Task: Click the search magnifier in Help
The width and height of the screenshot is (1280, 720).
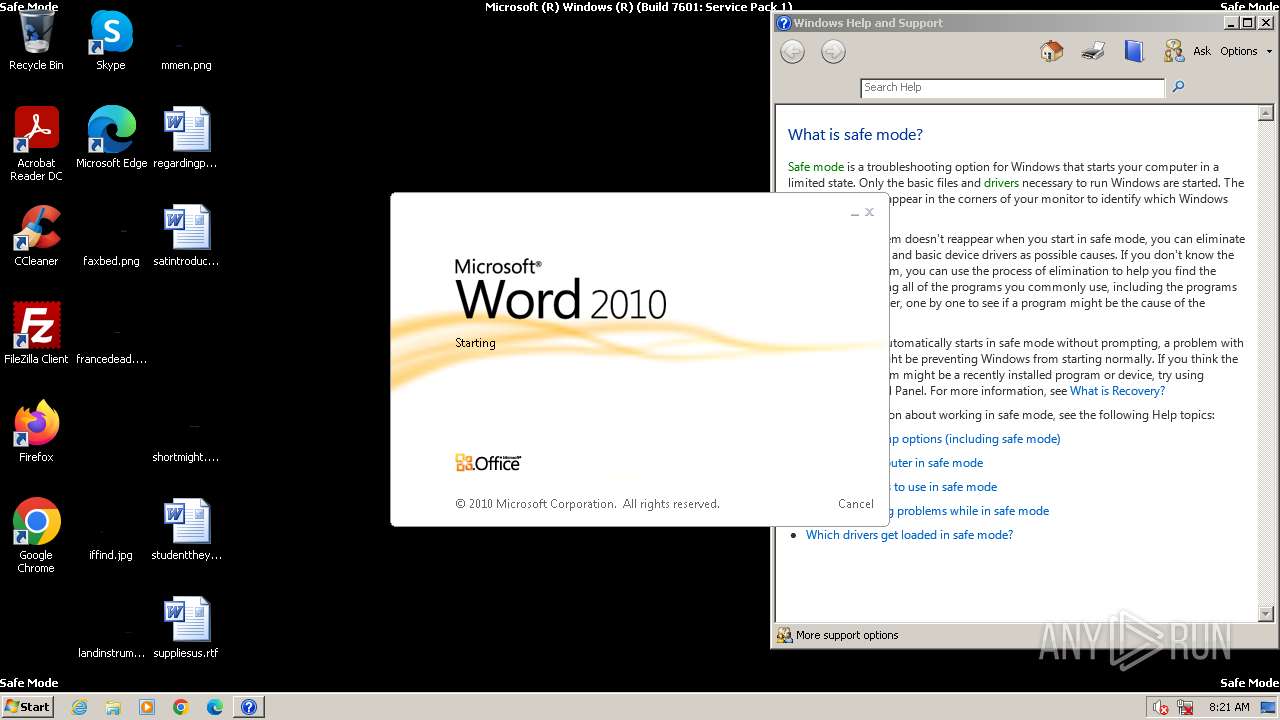Action: pyautogui.click(x=1178, y=87)
